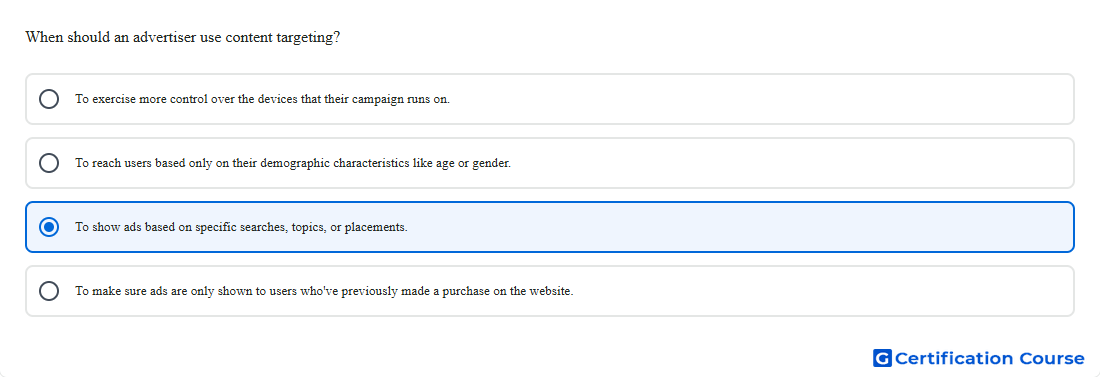This screenshot has height=377, width=1100.
Task: Click the selected radio for searches, topics, placements
Action: click(49, 227)
